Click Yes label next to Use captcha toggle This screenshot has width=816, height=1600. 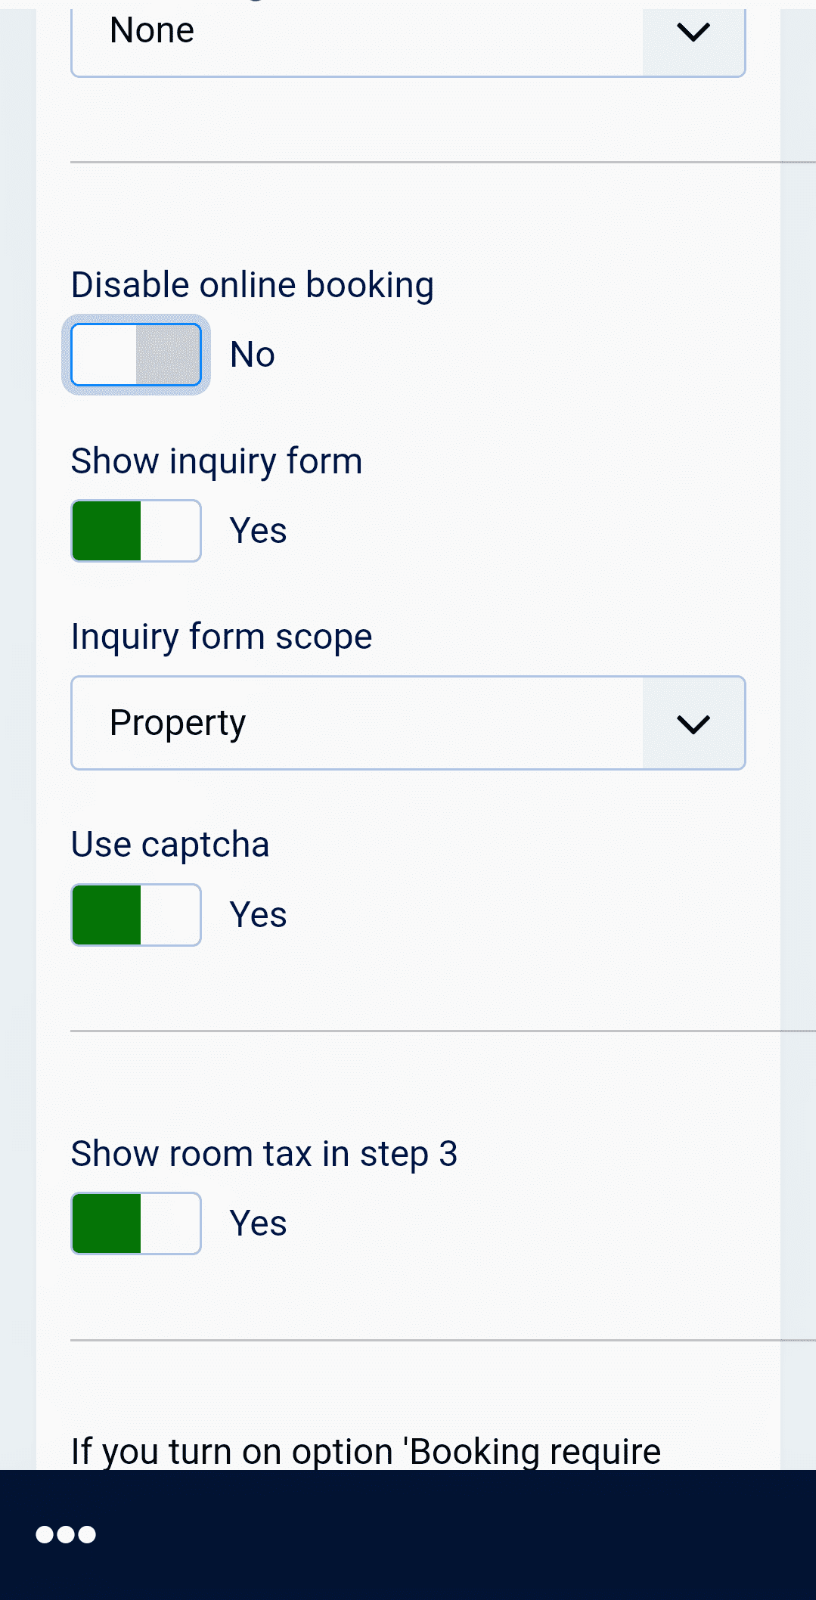point(258,915)
